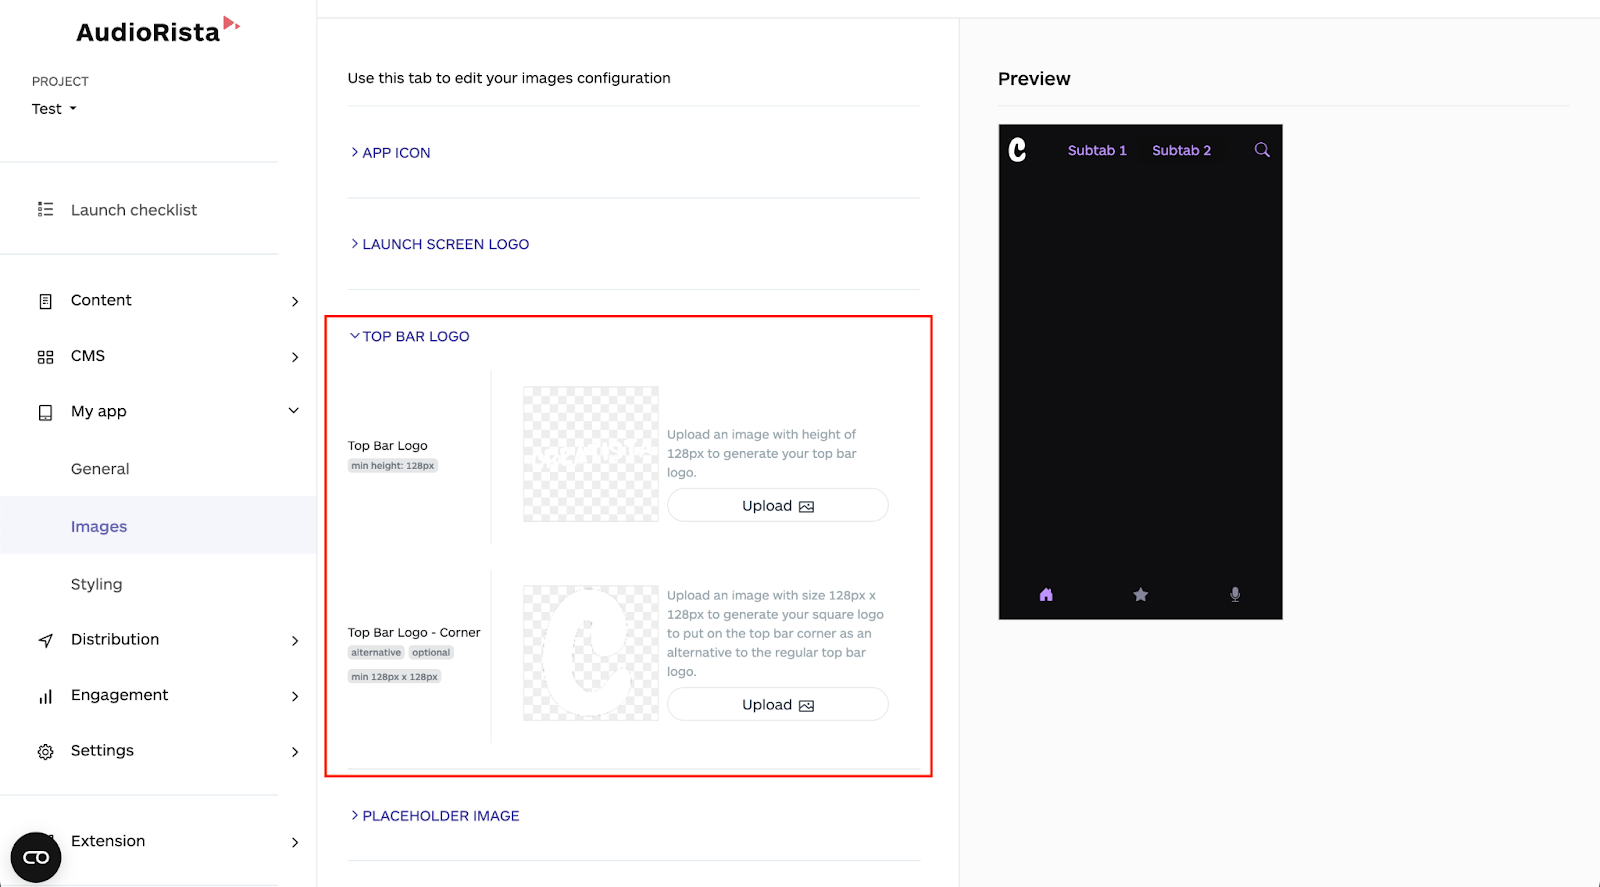Screen dimensions: 1600x887
Task: Expand the PLACEHOLDER IMAGE section
Action: (x=435, y=816)
